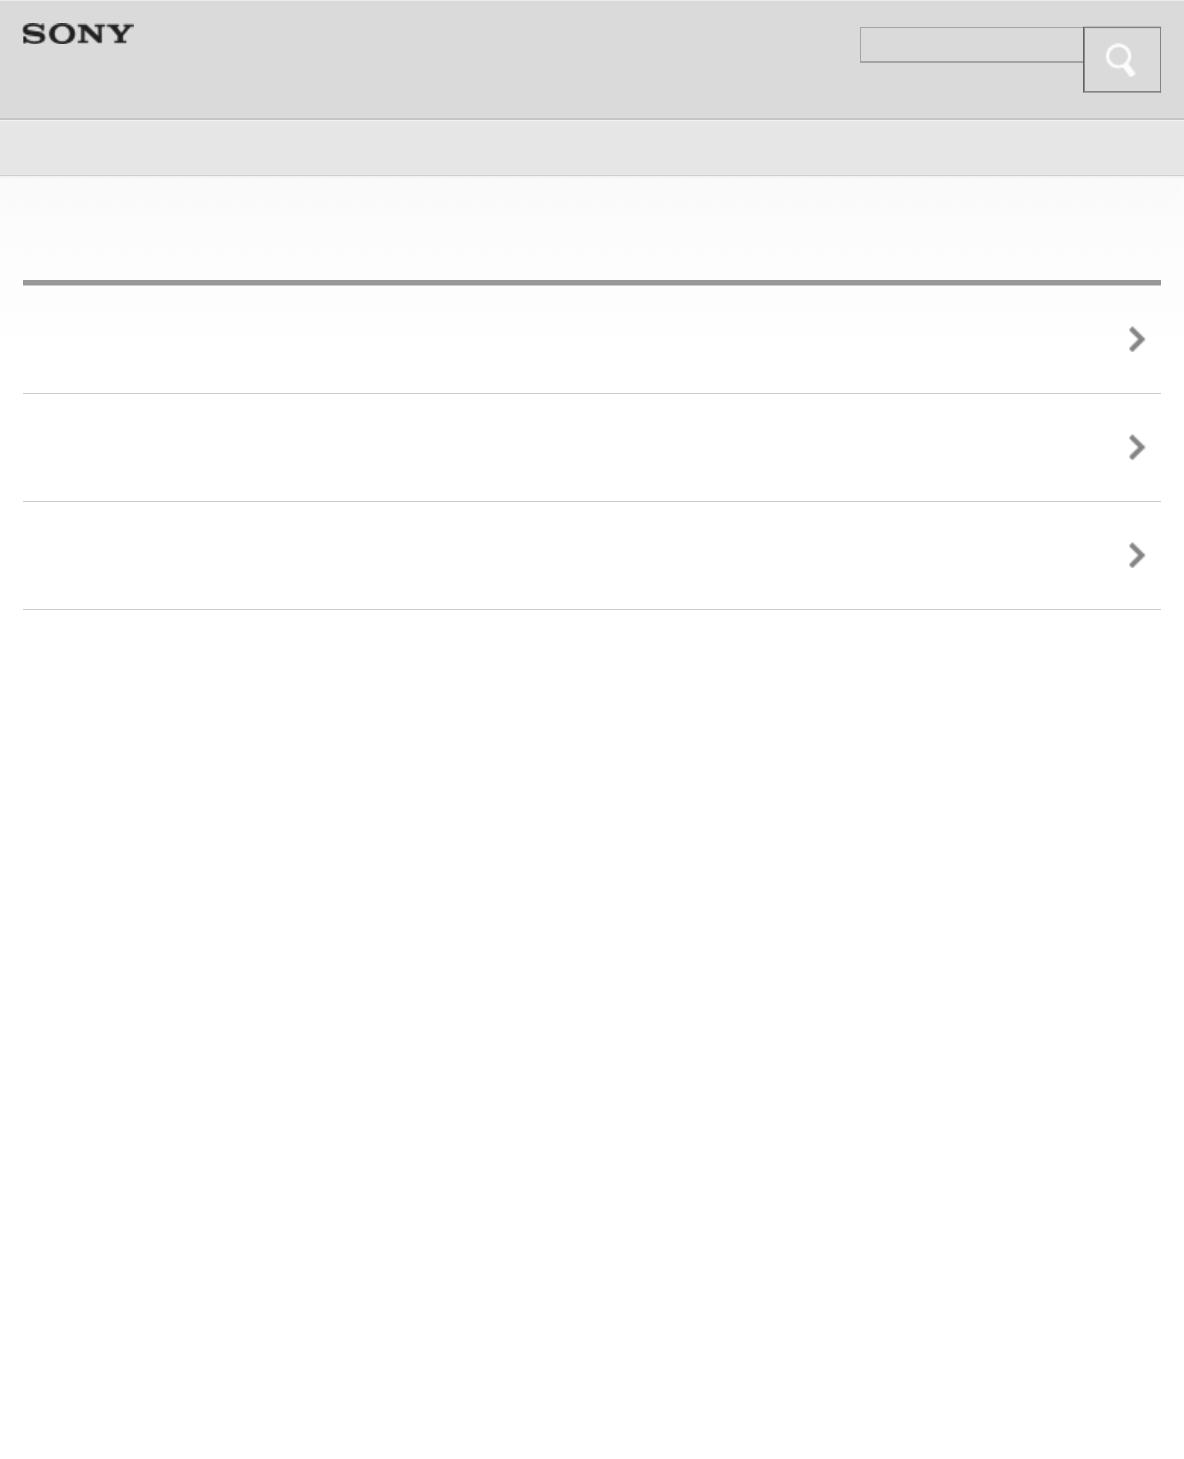Click the magnifying glass search icon
The image size is (1184, 1459).
click(1121, 60)
